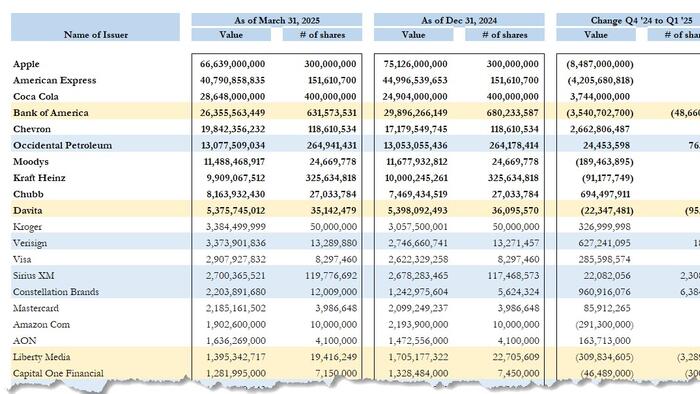Screen dimensions: 700x394
Task: Click Value header under Dec 31, 2024
Action: [x=413, y=35]
